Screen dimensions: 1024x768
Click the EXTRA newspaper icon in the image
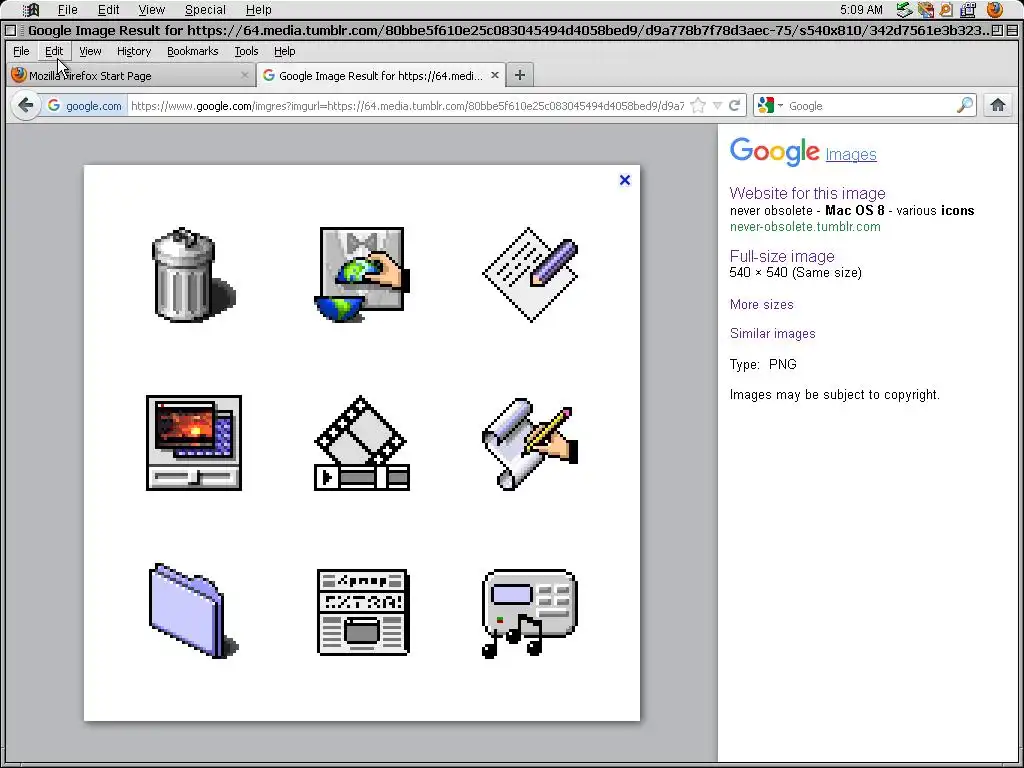(362, 612)
